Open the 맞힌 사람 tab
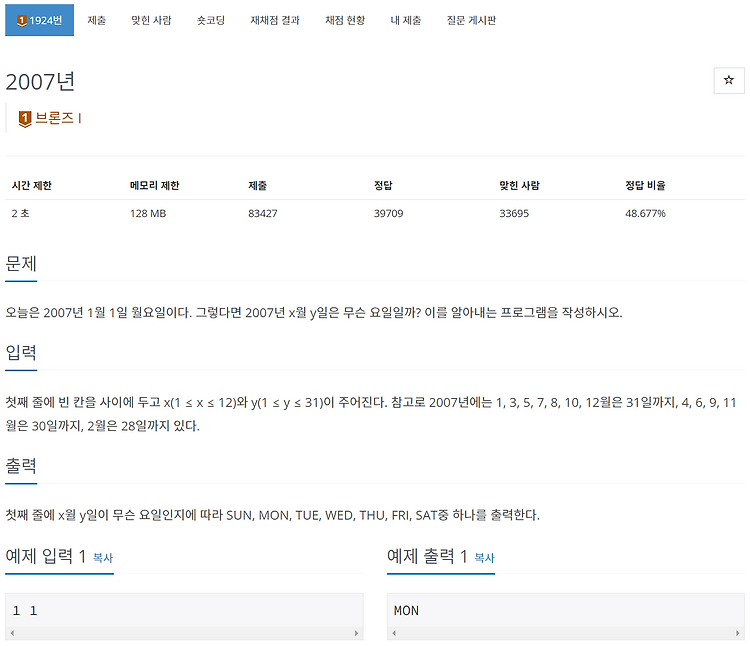750x646 pixels. click(151, 20)
